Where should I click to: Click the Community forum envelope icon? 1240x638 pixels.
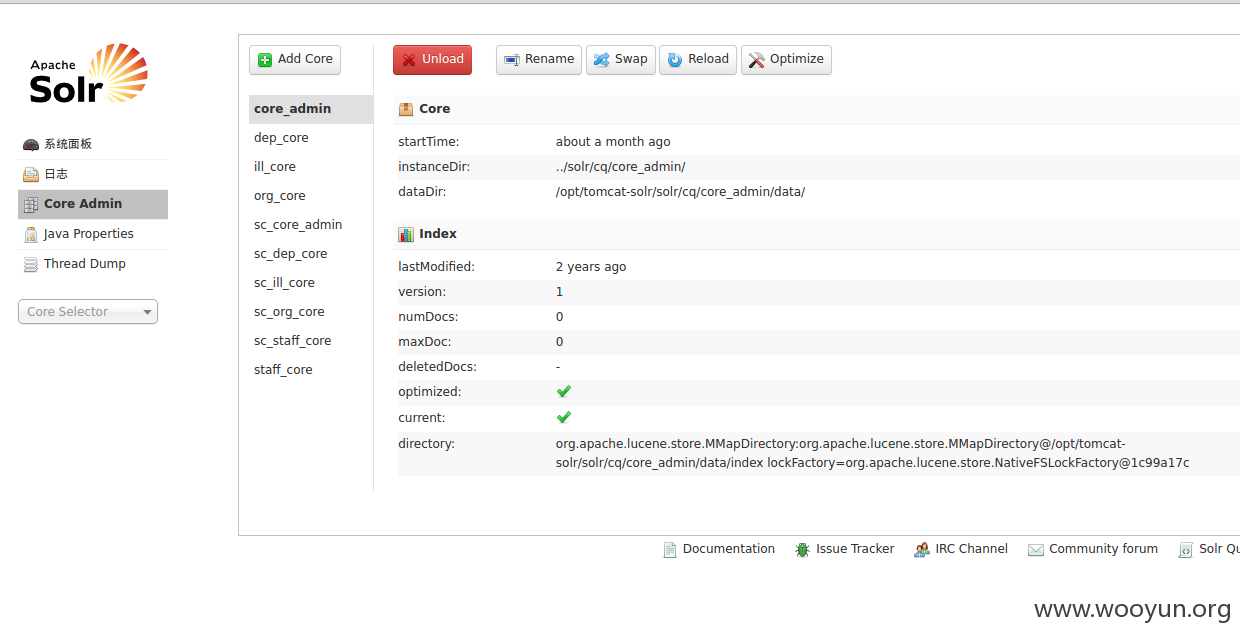pyautogui.click(x=1036, y=550)
